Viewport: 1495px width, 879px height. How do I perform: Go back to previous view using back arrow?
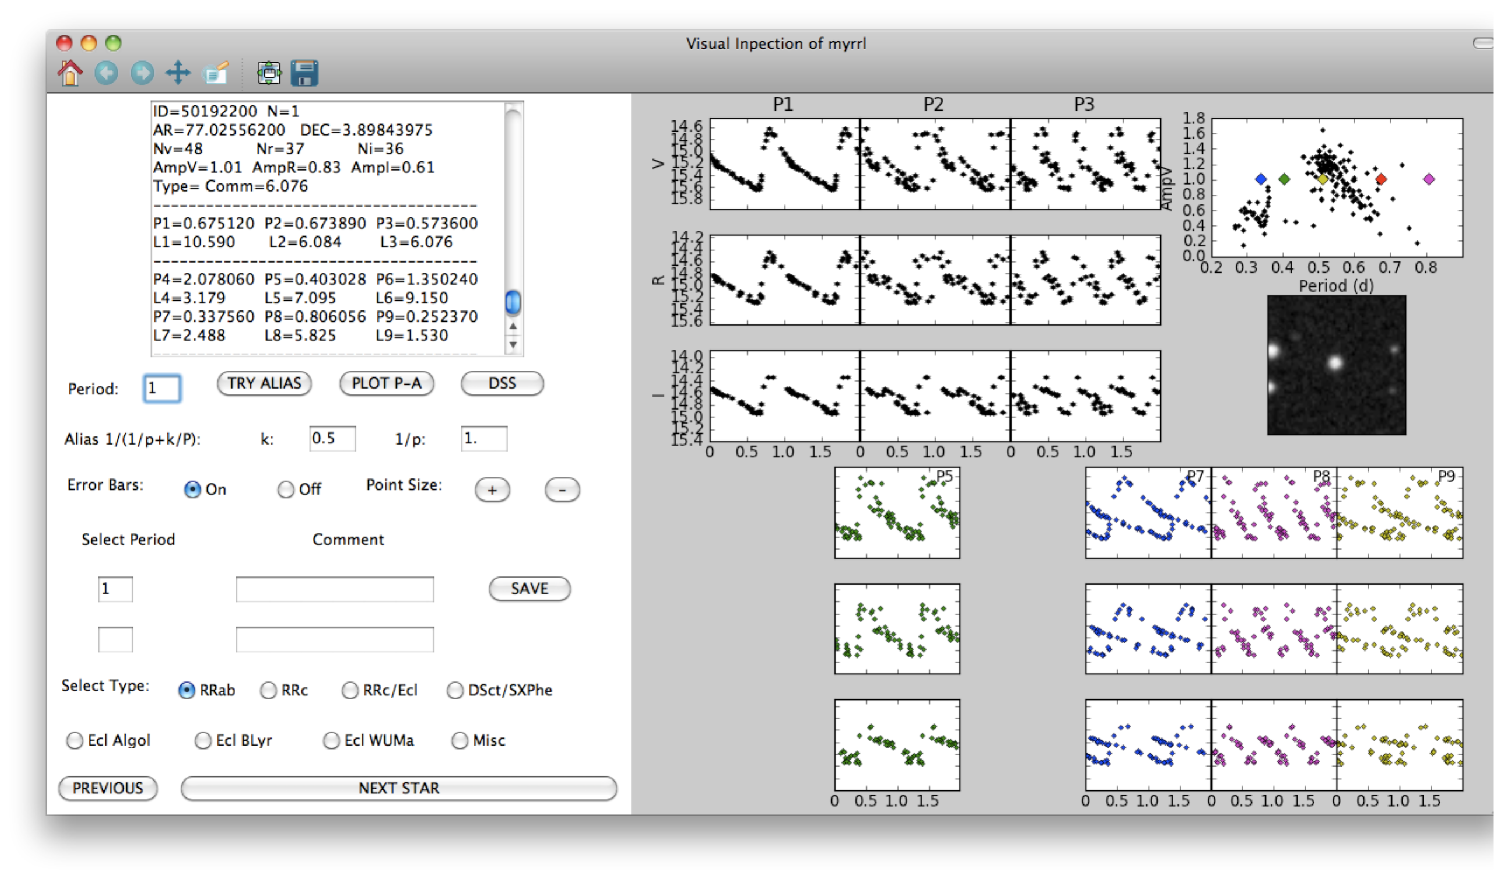(x=106, y=73)
